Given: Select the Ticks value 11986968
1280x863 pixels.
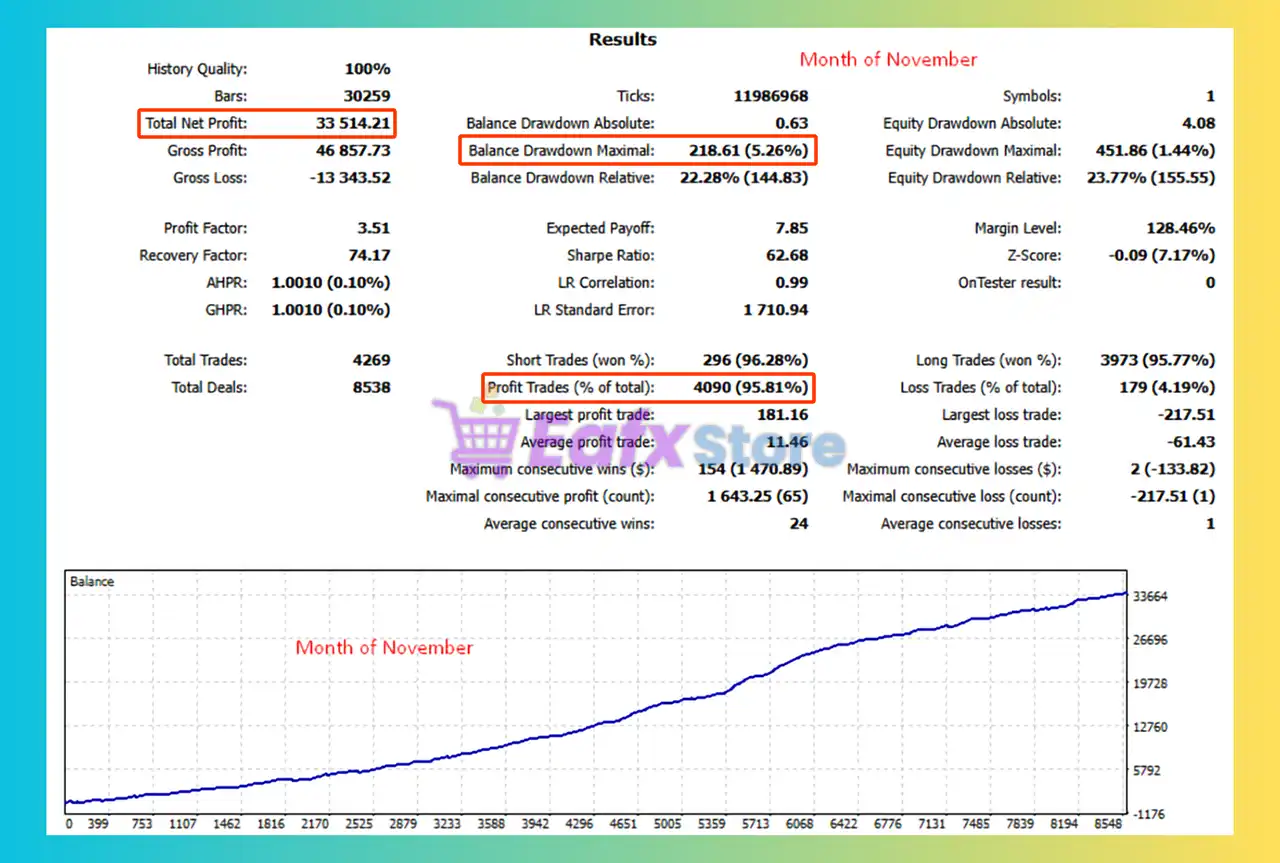Looking at the screenshot, I should coord(769,95).
